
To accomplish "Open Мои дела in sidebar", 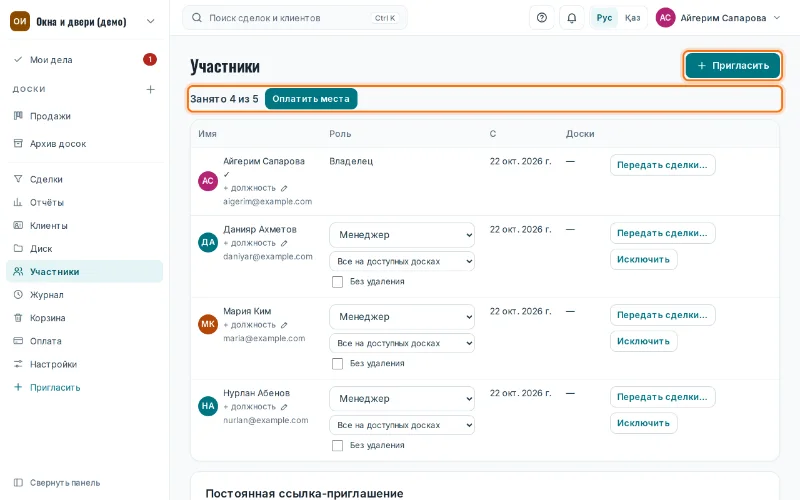I will [85, 60].
